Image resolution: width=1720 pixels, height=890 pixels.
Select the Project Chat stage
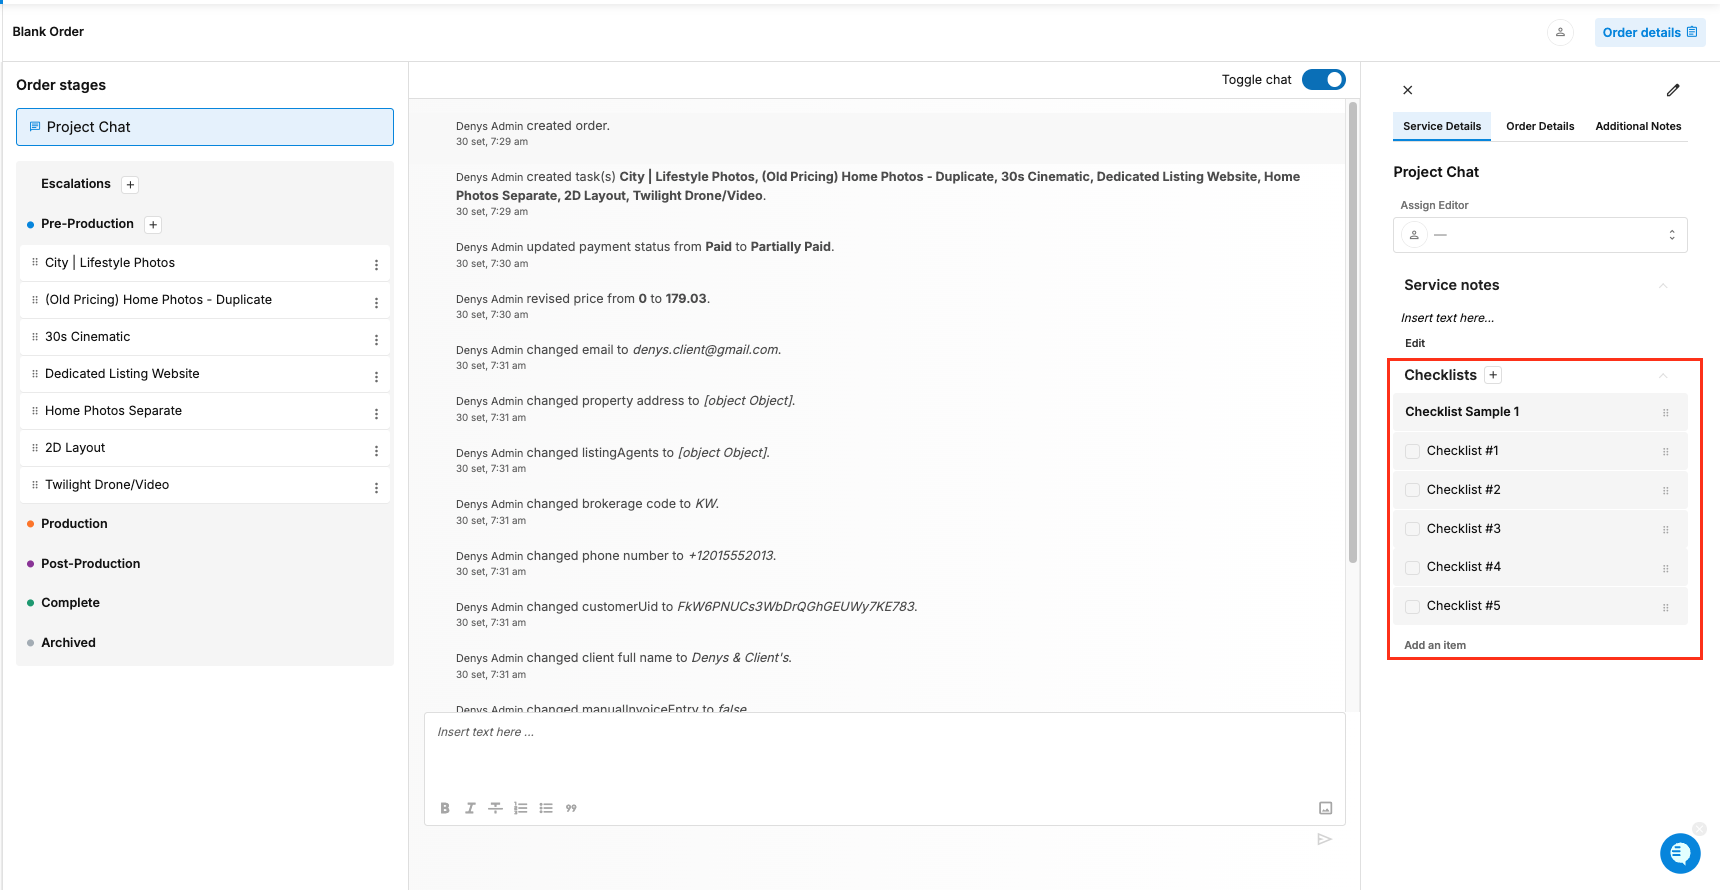[205, 127]
